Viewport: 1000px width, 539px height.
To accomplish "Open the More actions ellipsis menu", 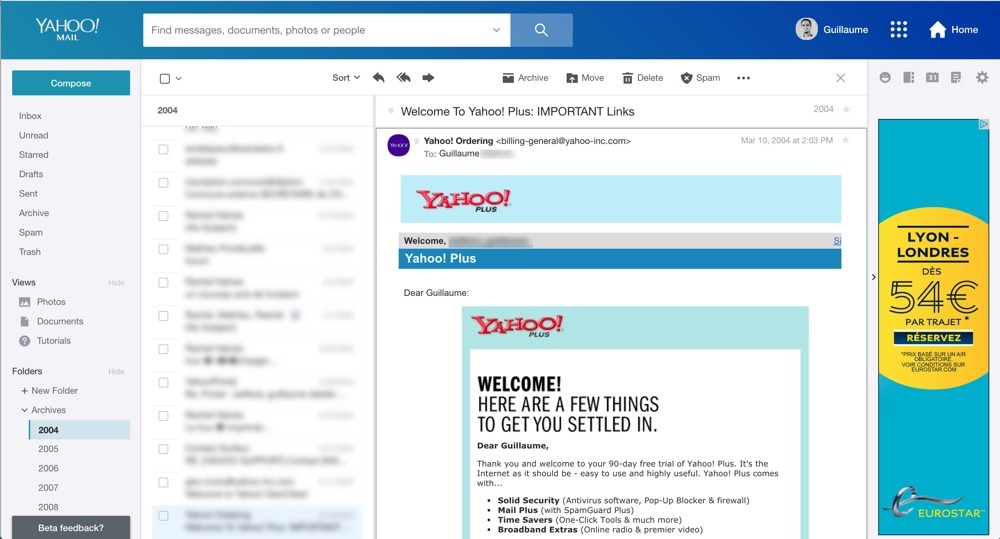I will coord(744,78).
